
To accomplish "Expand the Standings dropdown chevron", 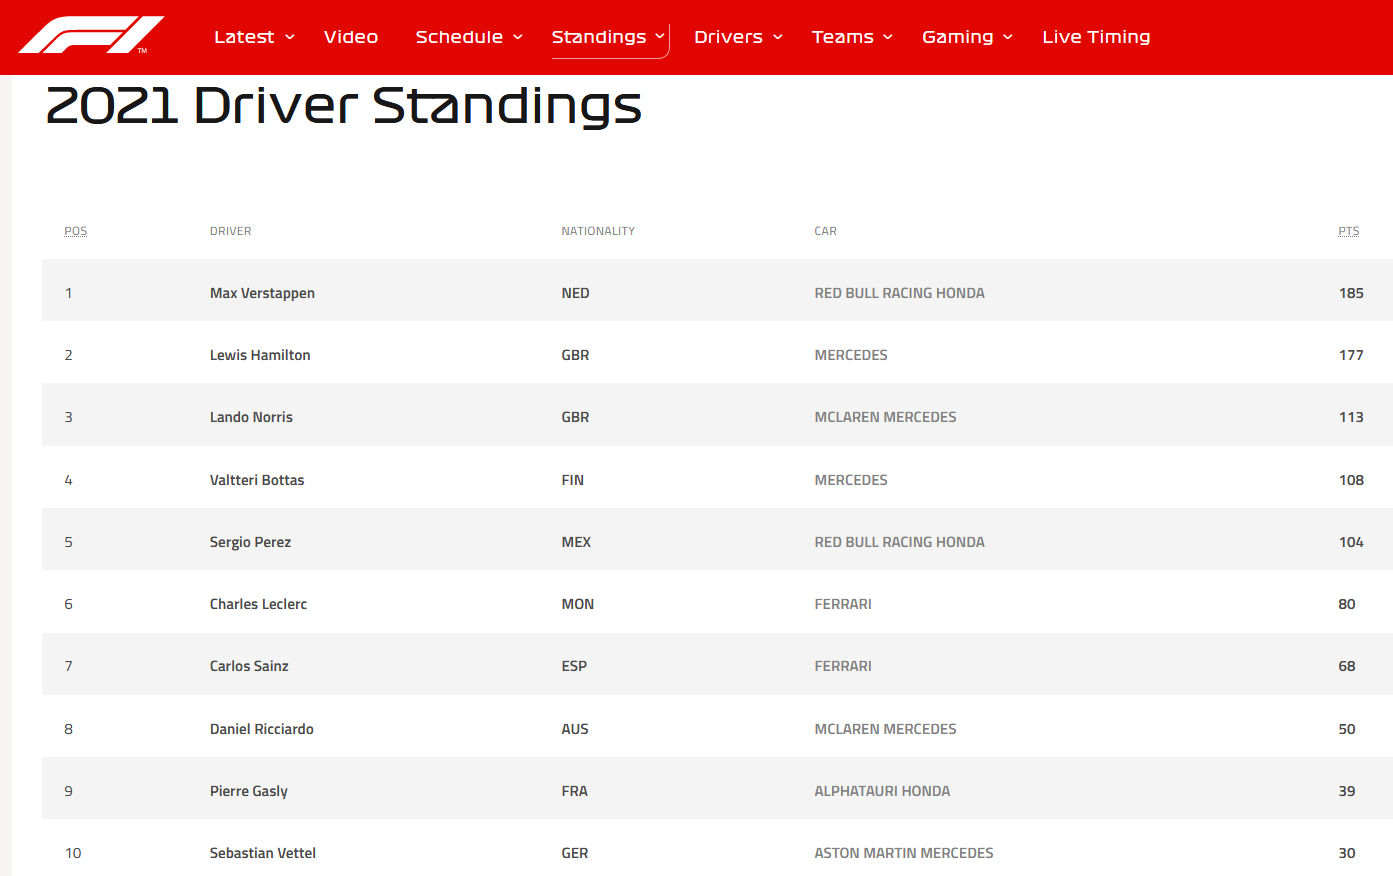I will (x=660, y=37).
